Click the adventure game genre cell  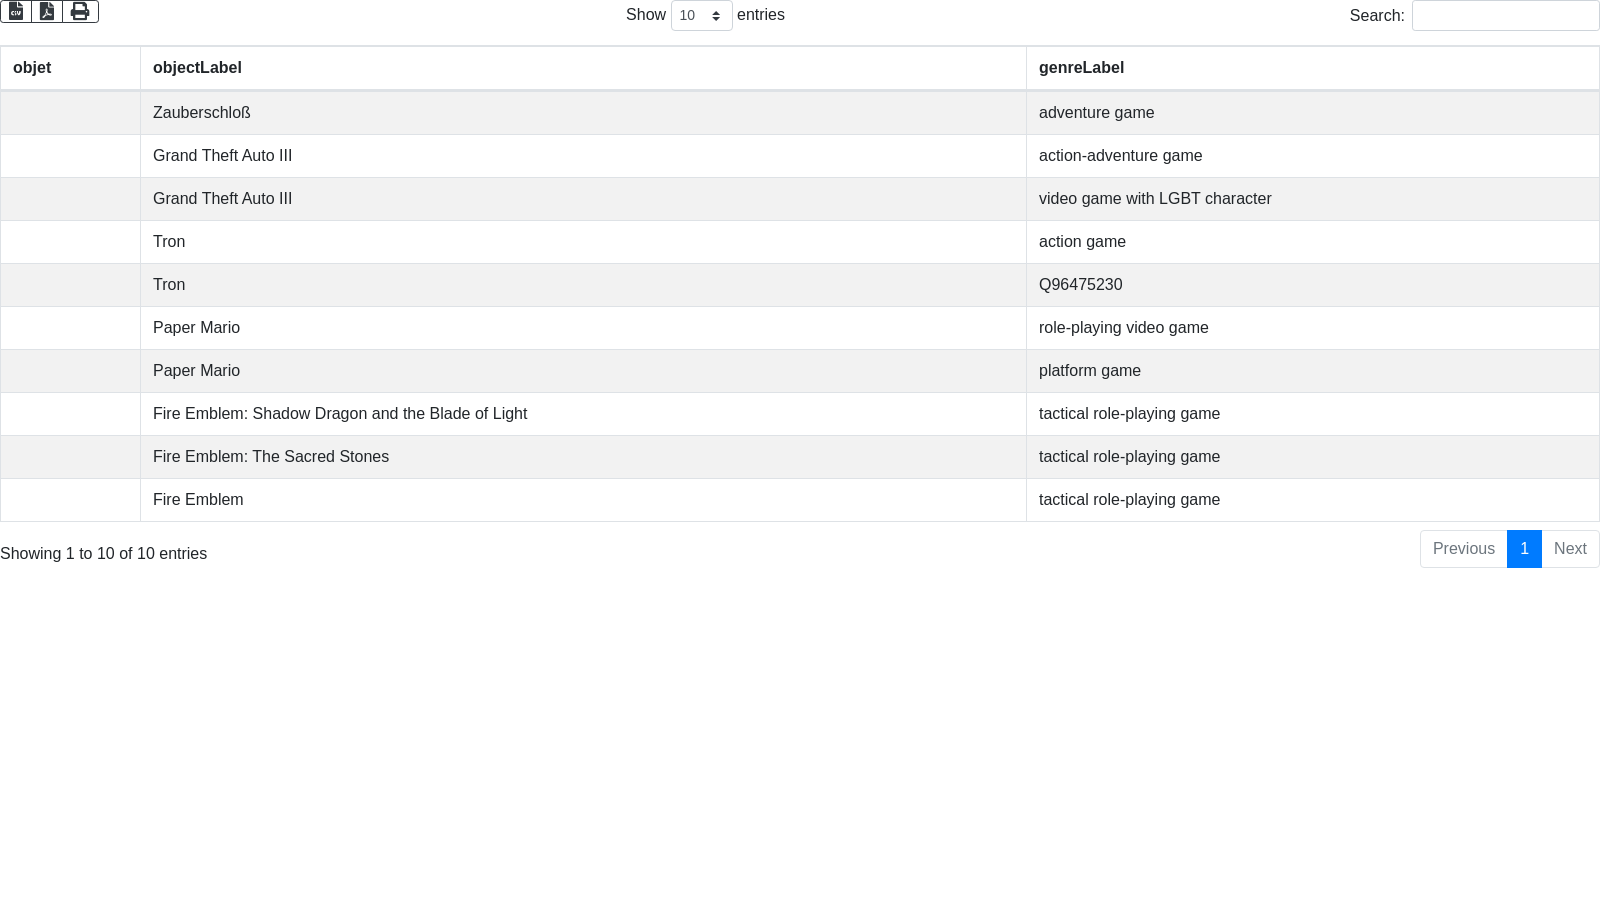(1096, 113)
